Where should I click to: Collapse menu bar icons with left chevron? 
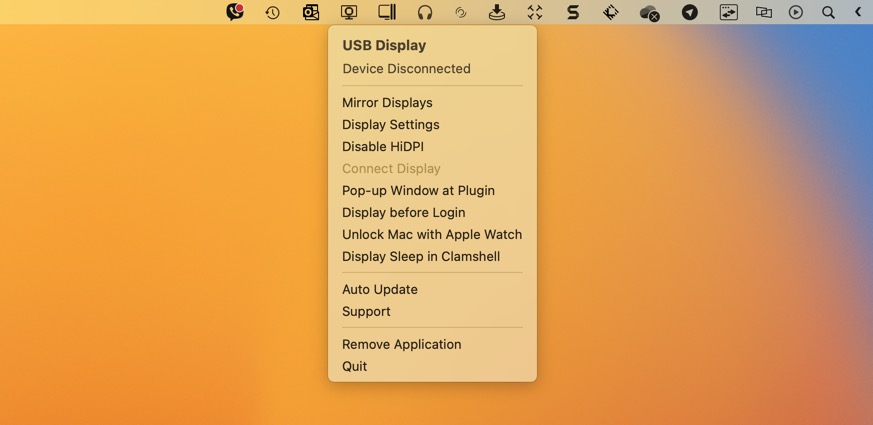point(858,13)
